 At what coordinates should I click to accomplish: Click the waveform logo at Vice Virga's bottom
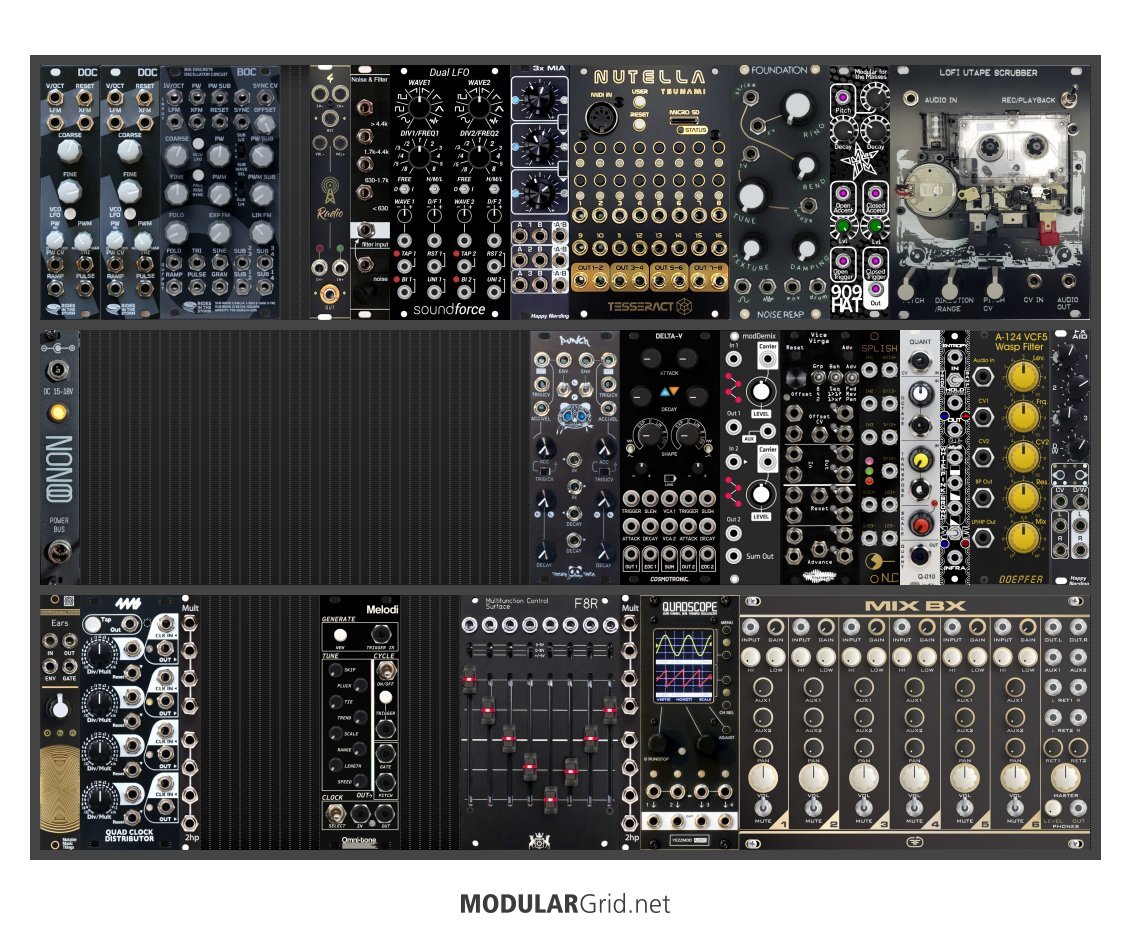pyautogui.click(x=818, y=575)
